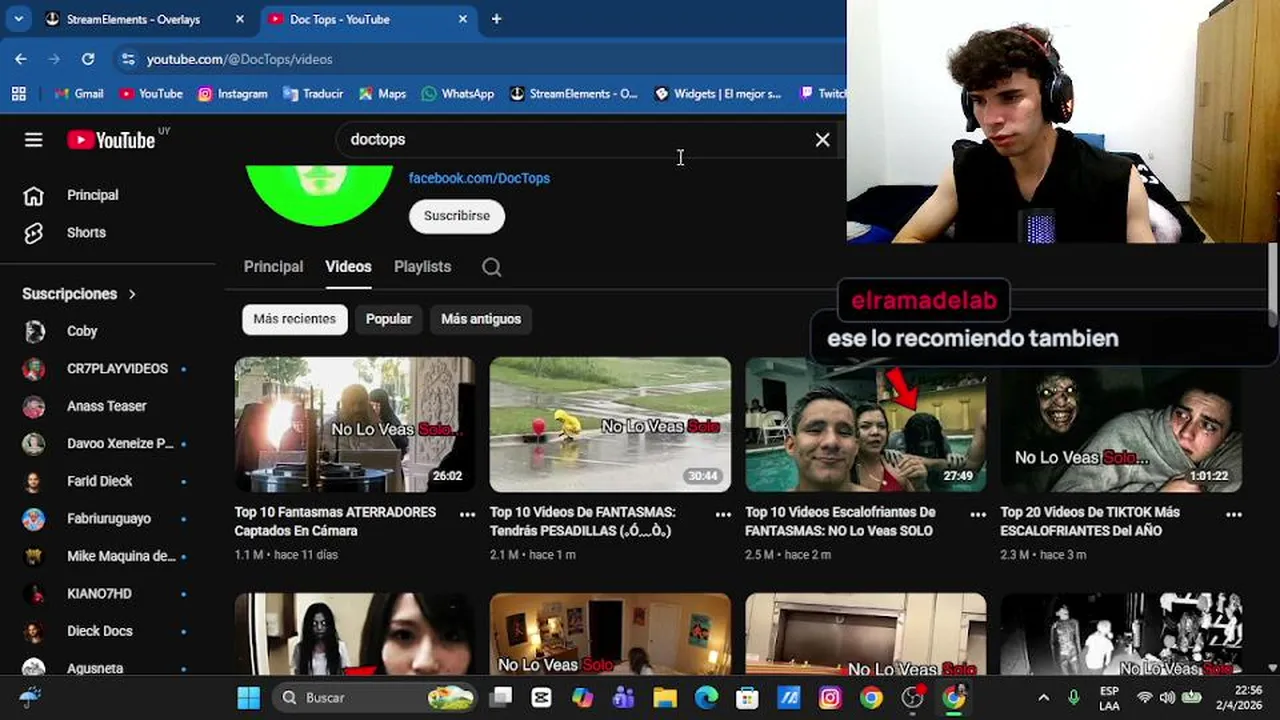
Task: Open the YouTube bookmark
Action: pos(151,93)
